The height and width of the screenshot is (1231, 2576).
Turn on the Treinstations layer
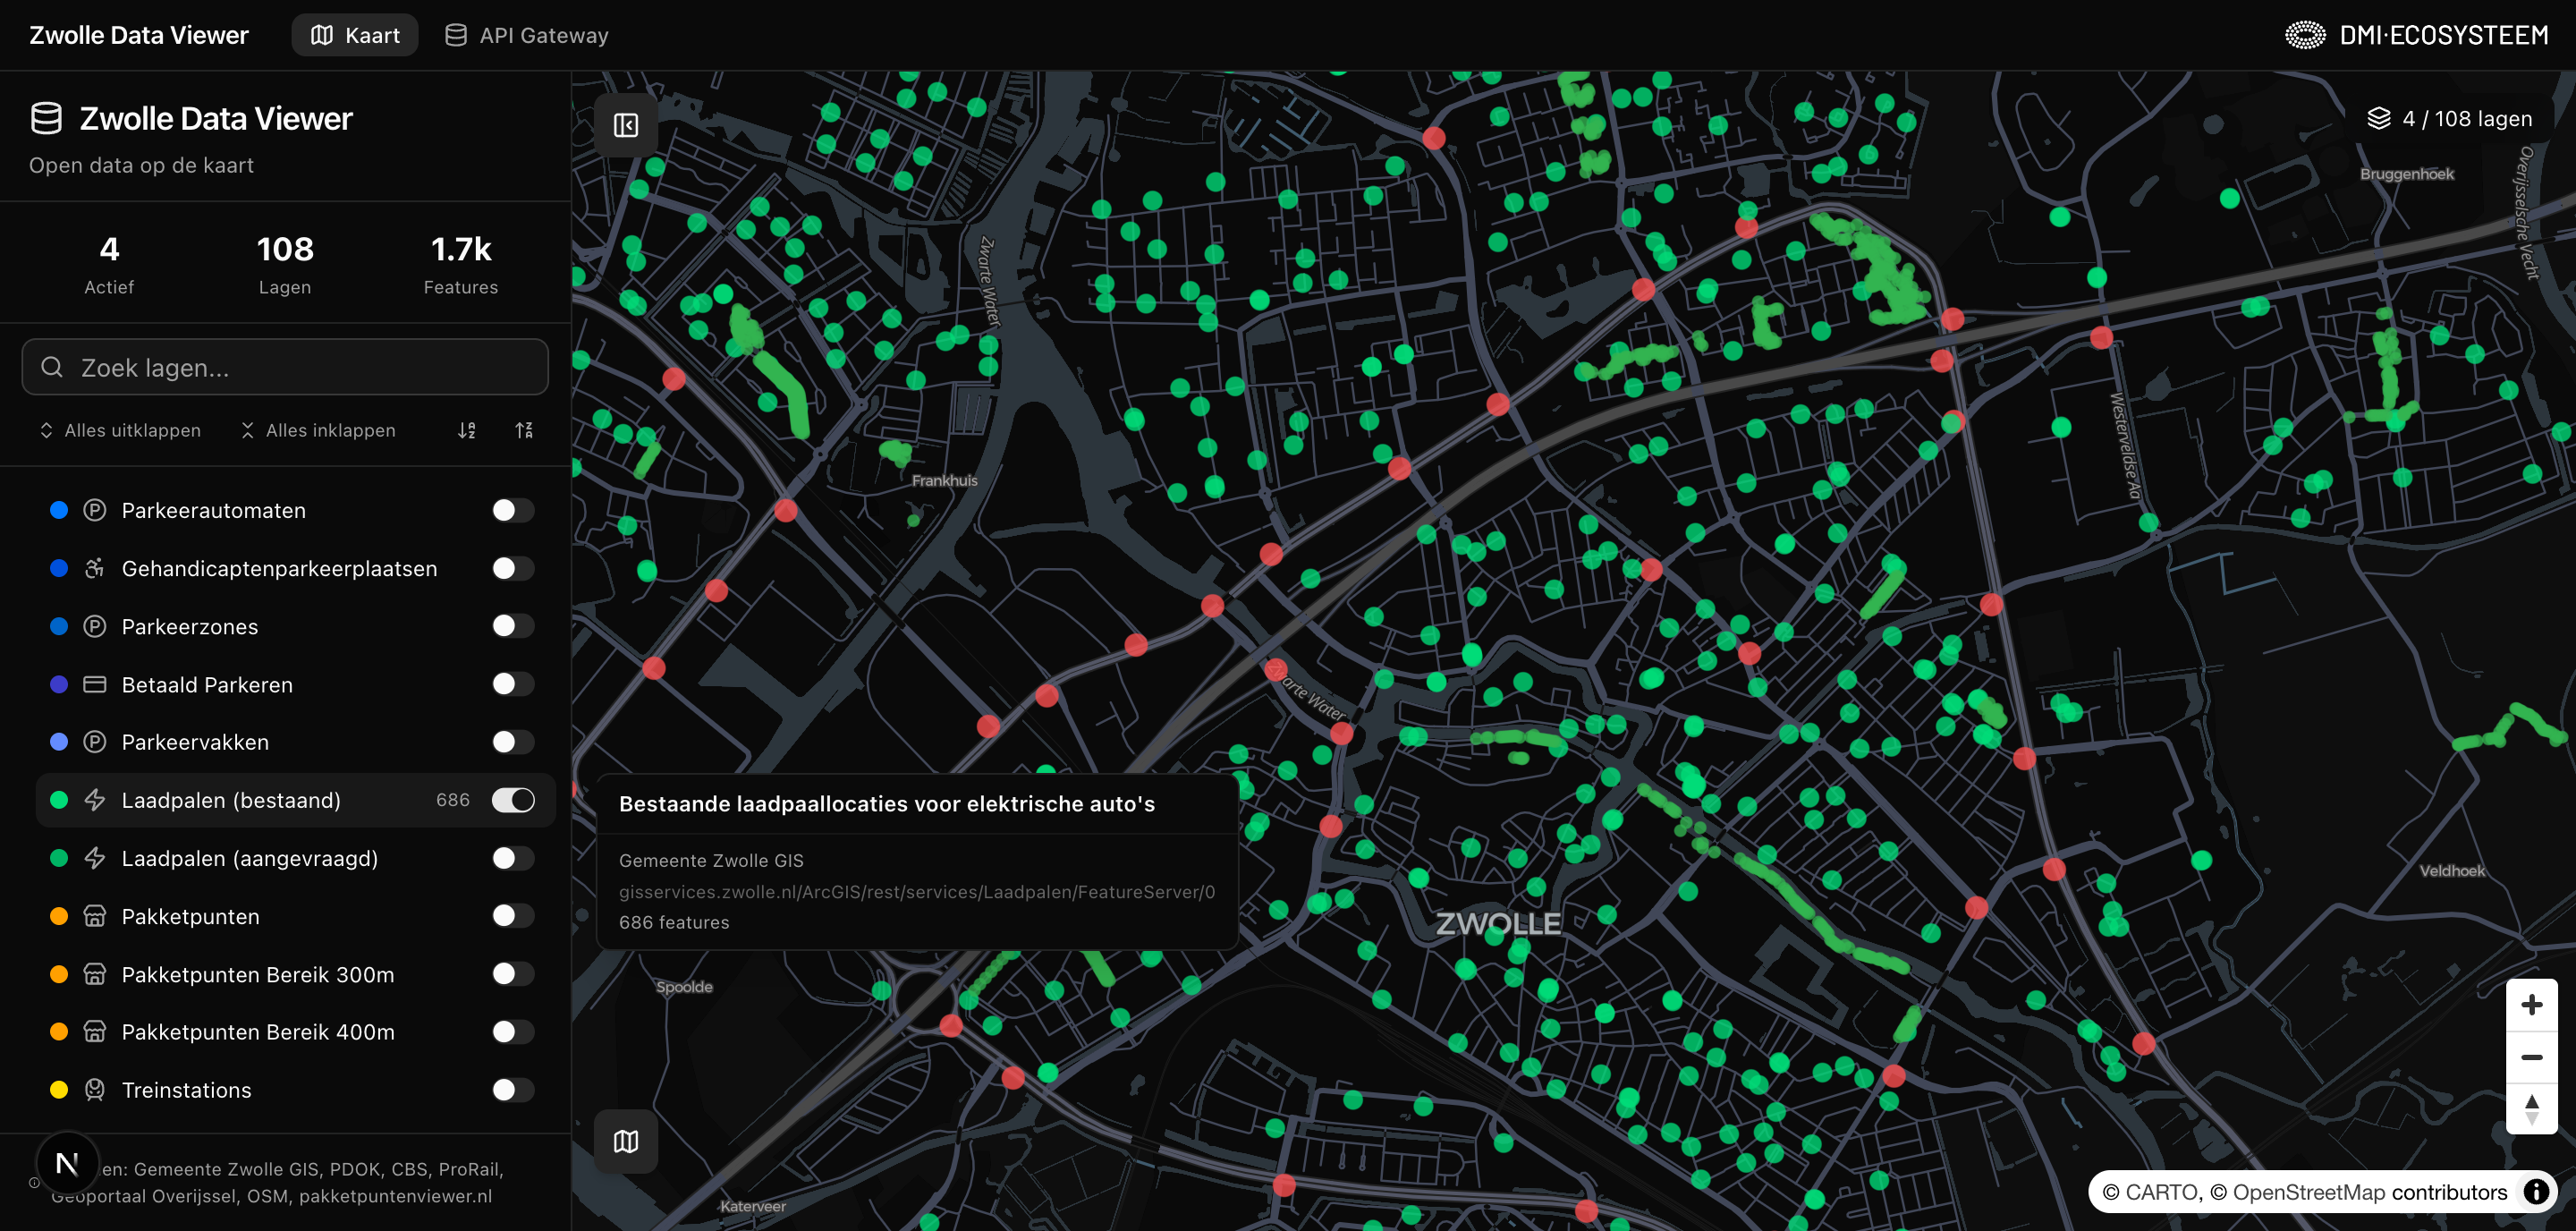tap(513, 1089)
